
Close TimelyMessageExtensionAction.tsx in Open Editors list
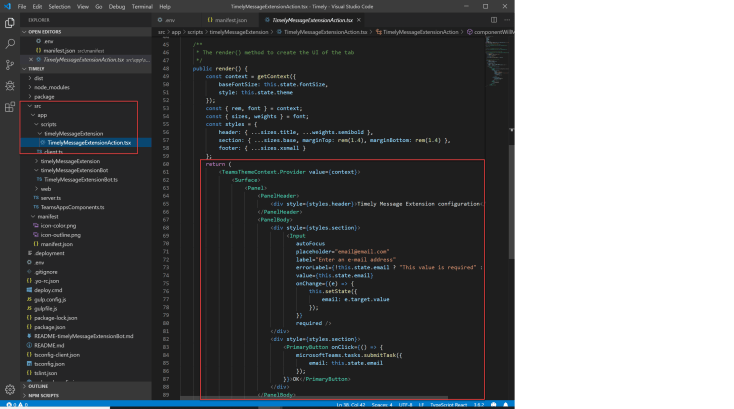pos(31,60)
